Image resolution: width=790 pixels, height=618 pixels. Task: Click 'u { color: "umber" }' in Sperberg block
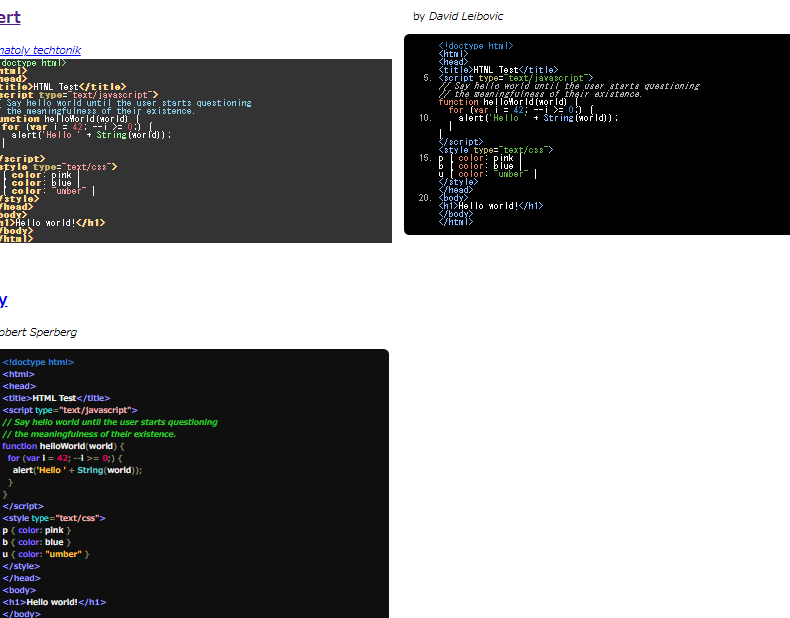46,555
